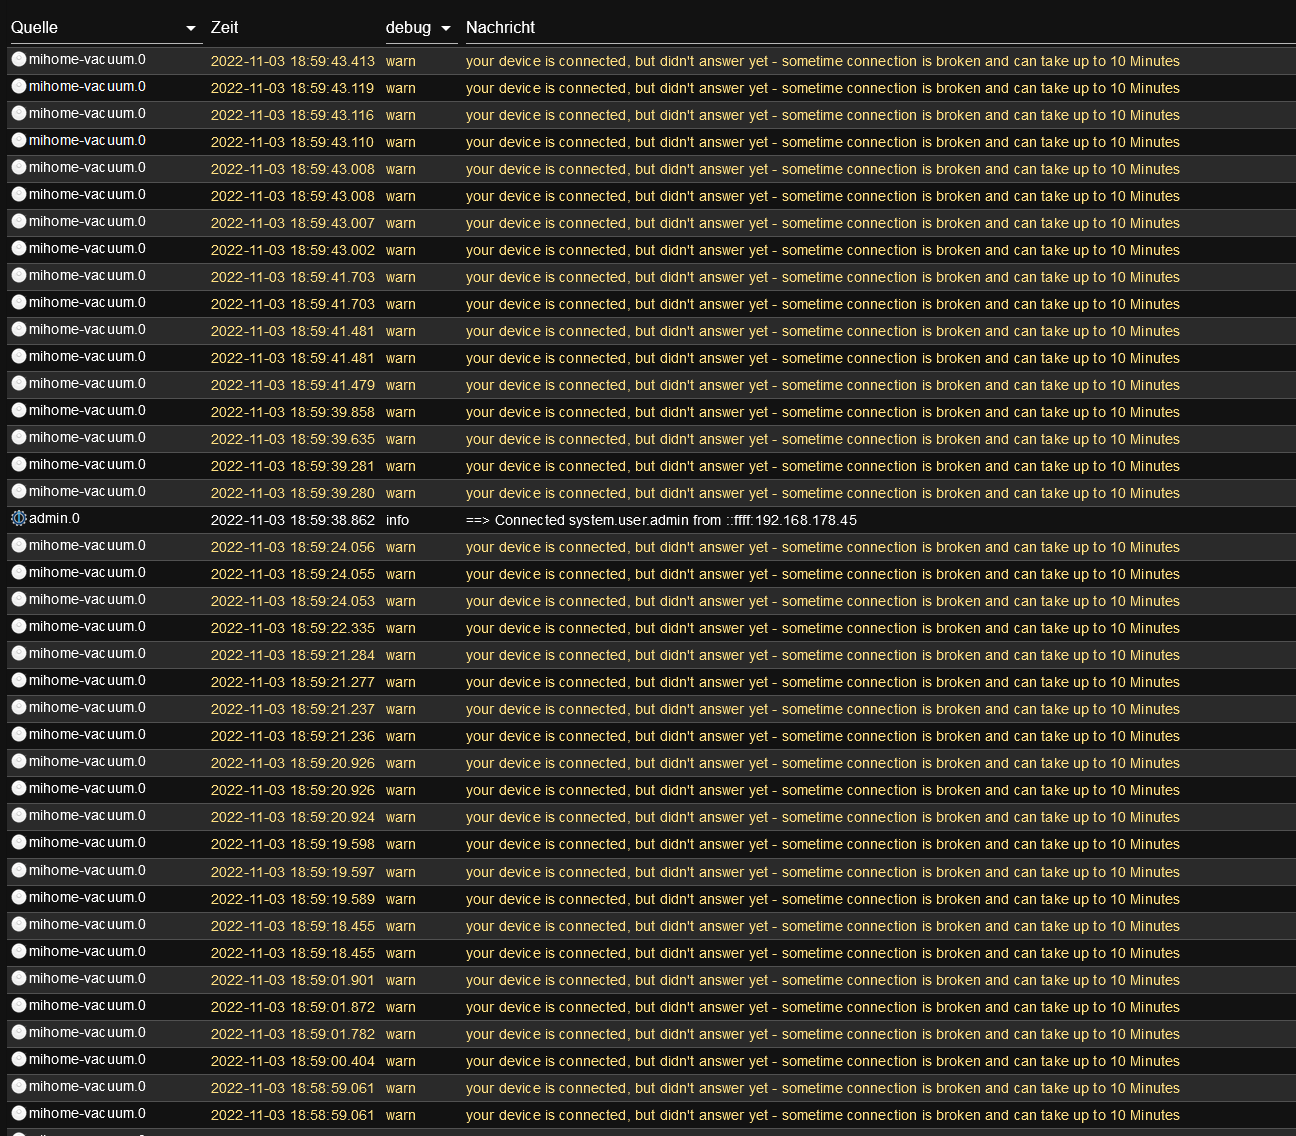Click mihome-vacuum icon in the 18:59:41.479 row
Viewport: 1296px width, 1136px height.
(x=19, y=384)
